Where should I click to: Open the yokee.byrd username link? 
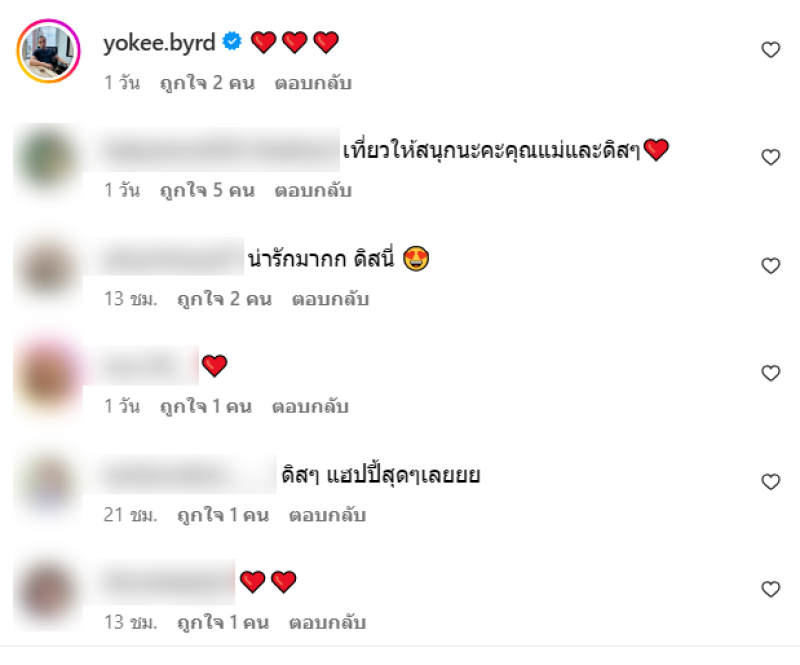[x=159, y=43]
